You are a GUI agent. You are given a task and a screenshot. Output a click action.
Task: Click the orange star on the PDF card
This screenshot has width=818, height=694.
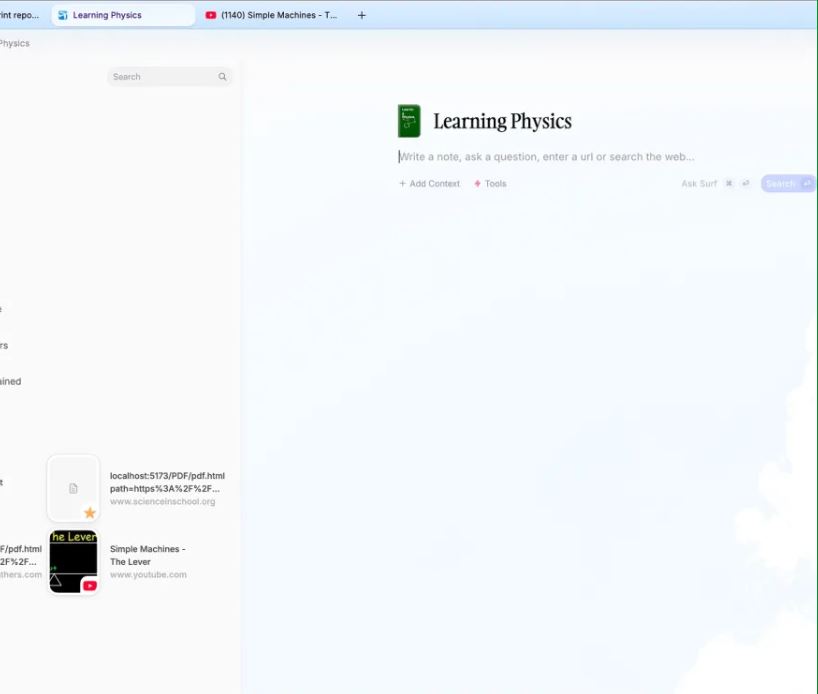tap(90, 512)
